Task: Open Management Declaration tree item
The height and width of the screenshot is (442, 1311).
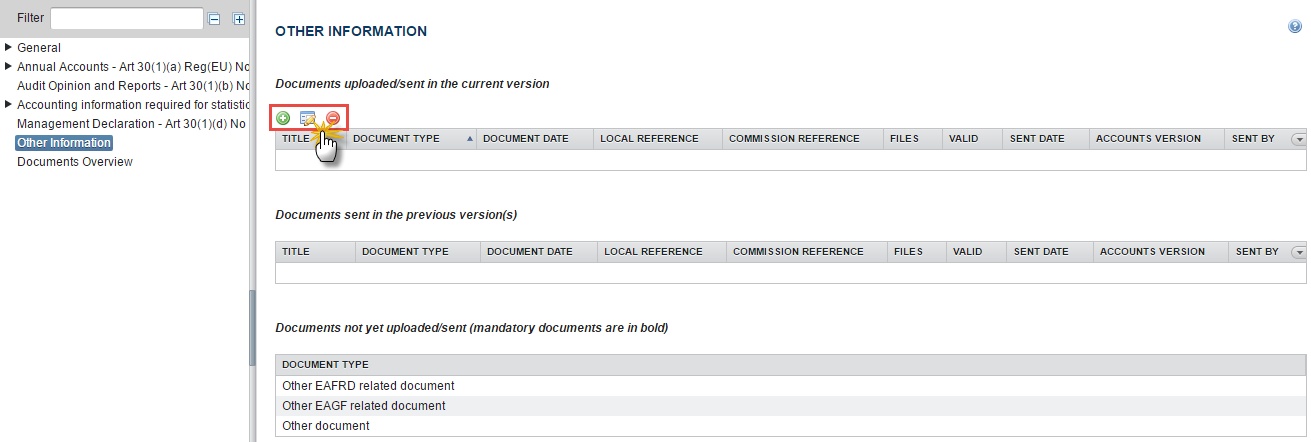Action: 132,124
